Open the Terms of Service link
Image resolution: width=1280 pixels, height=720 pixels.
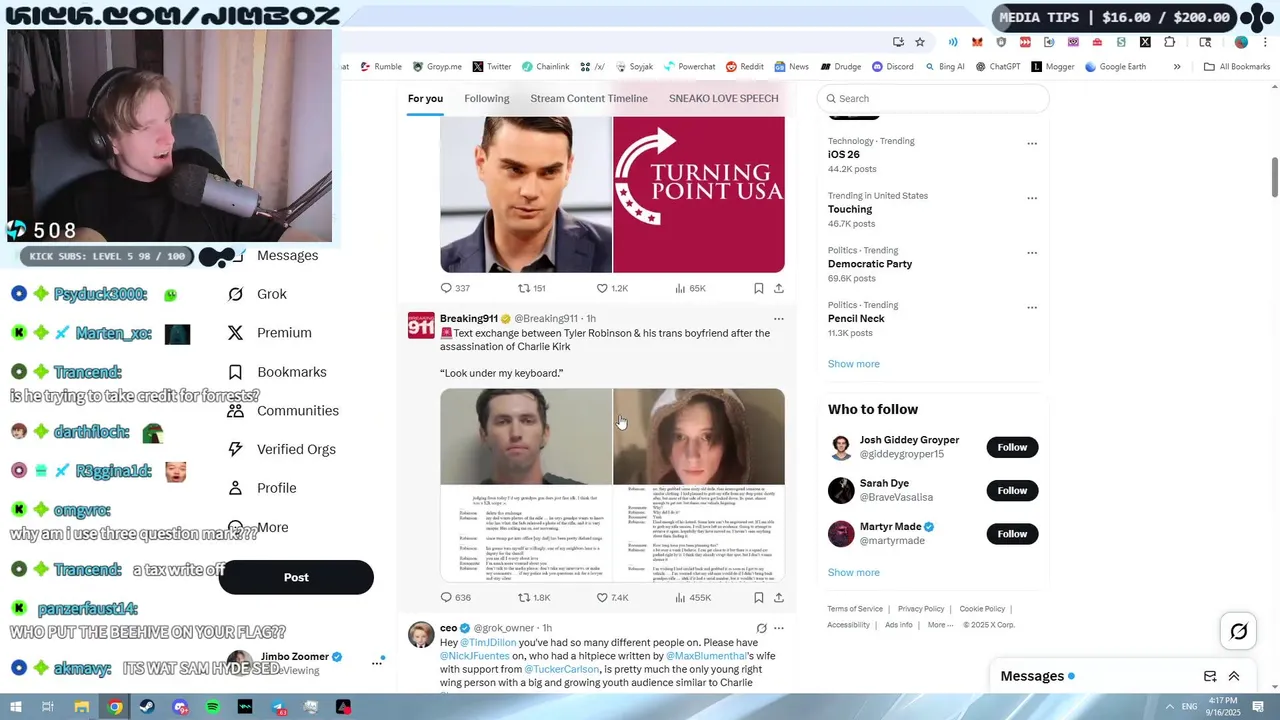855,609
